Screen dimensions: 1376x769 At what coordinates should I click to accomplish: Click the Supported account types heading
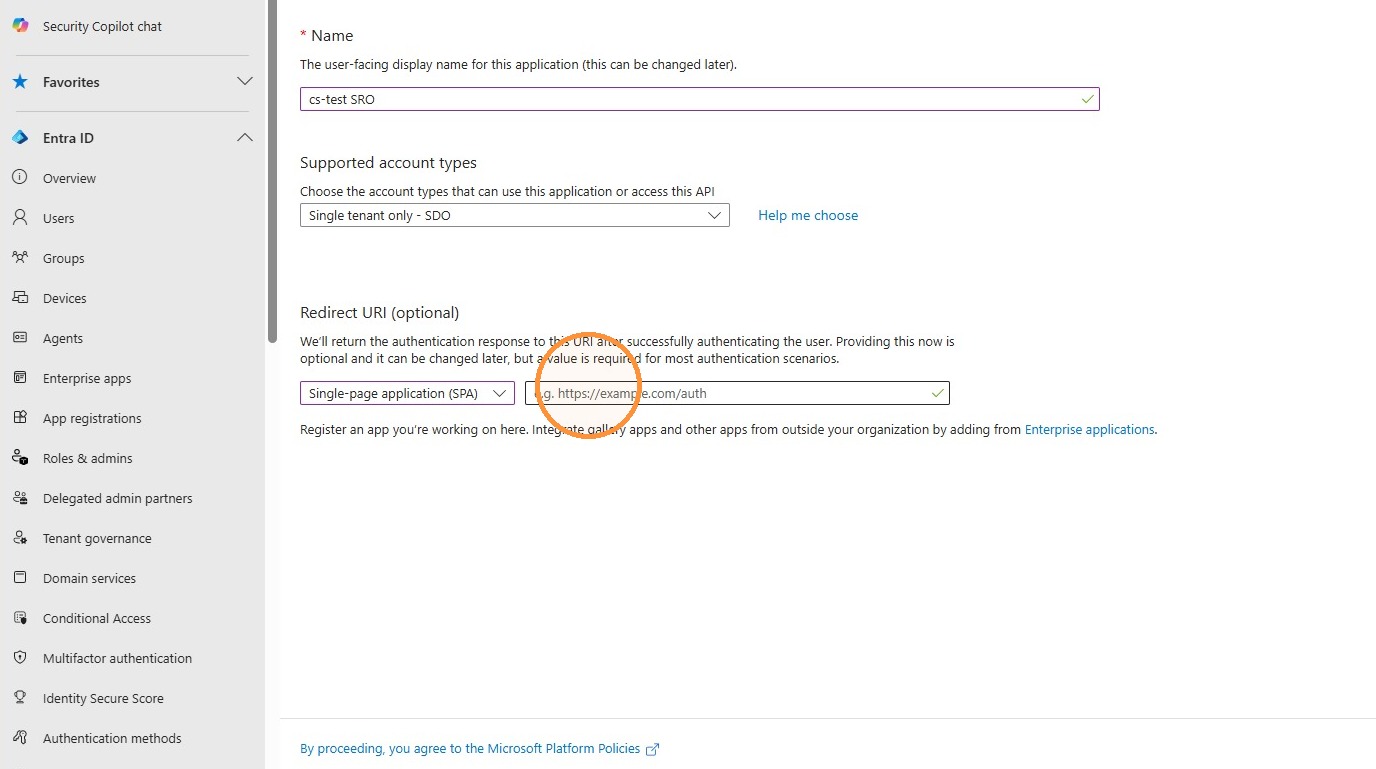point(388,162)
